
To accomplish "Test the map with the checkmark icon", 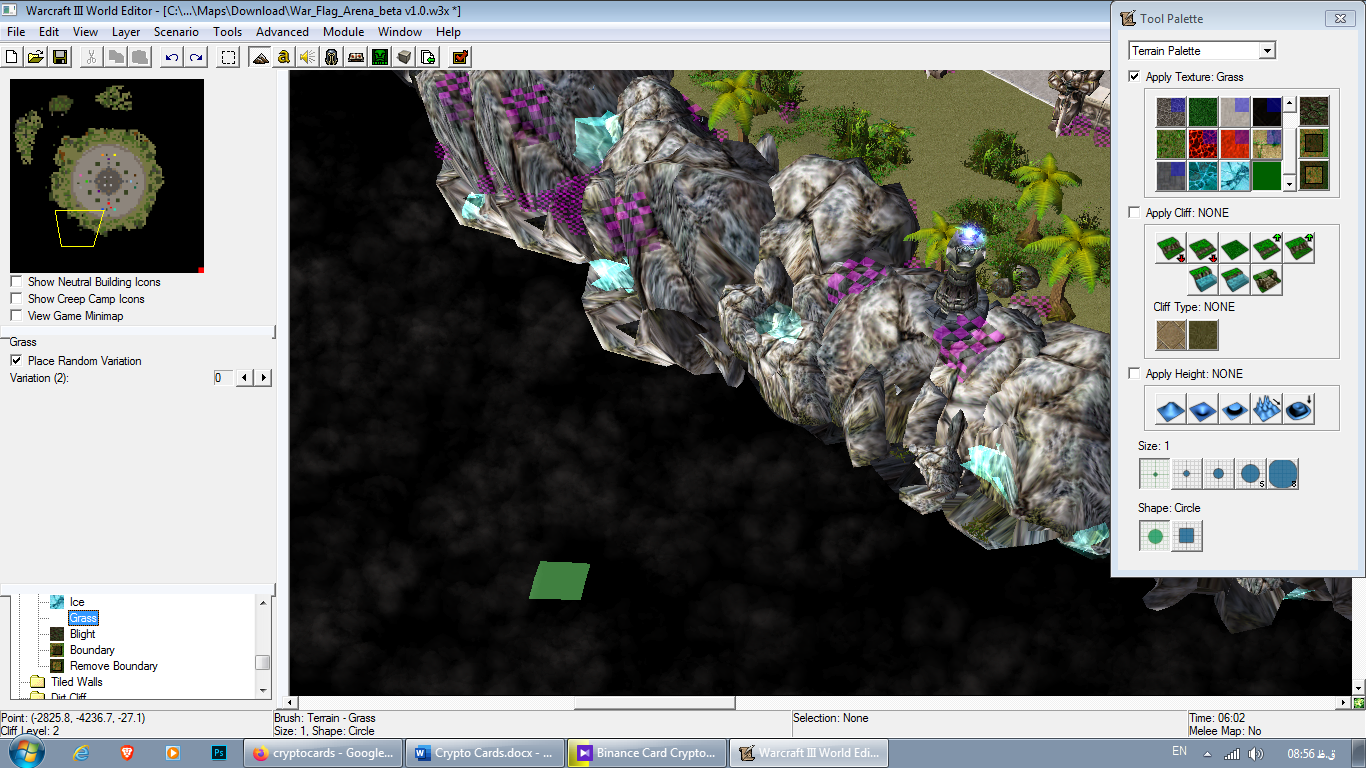I will (x=460, y=57).
